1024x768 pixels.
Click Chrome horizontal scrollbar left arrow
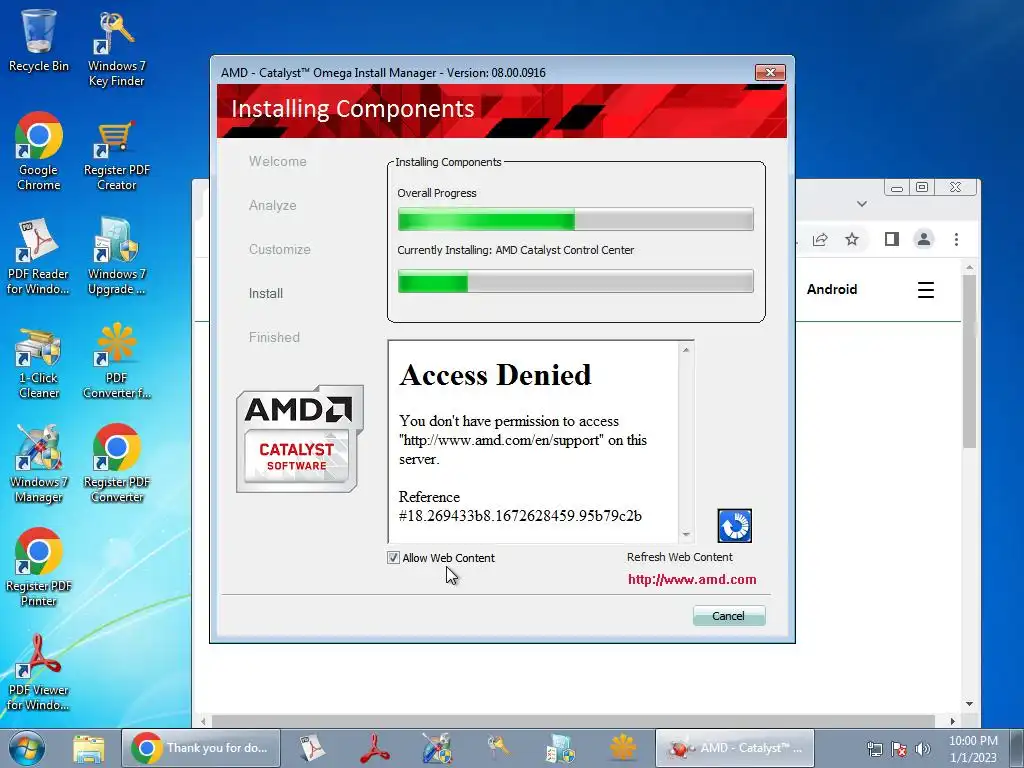[x=203, y=722]
